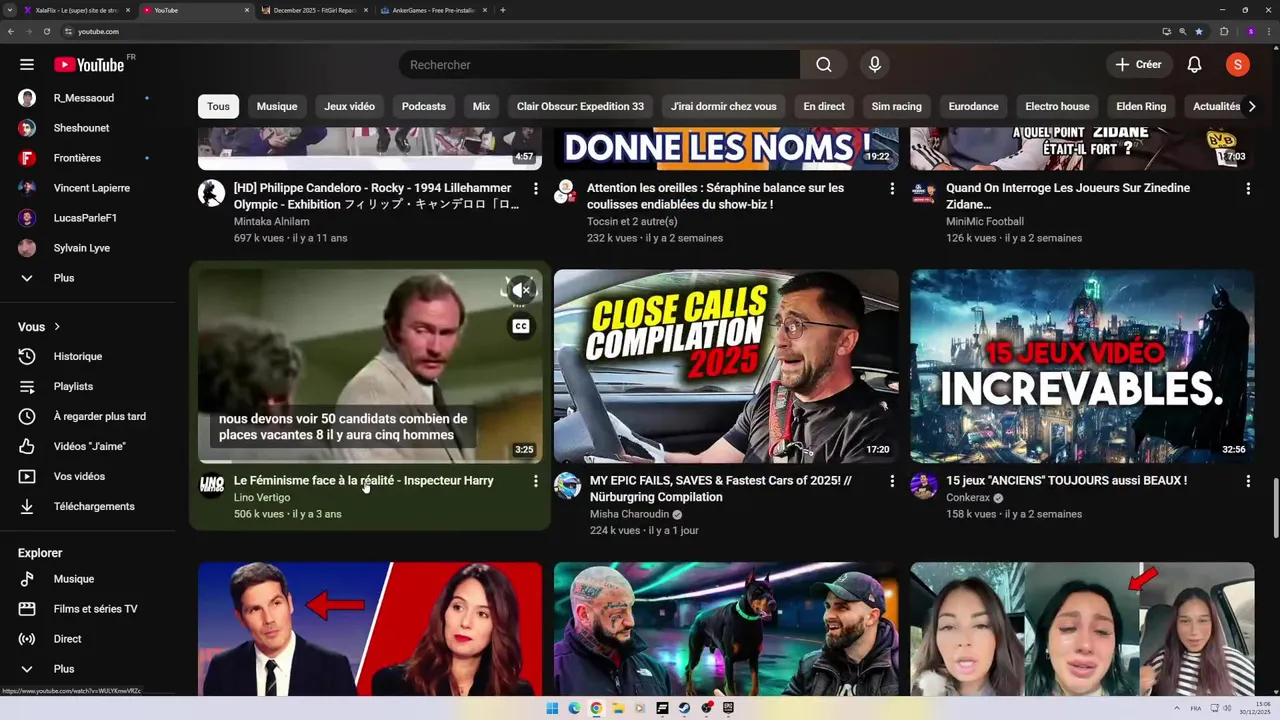The image size is (1280, 720).
Task: Open the Lino Vertigo channel avatar
Action: pos(212,486)
